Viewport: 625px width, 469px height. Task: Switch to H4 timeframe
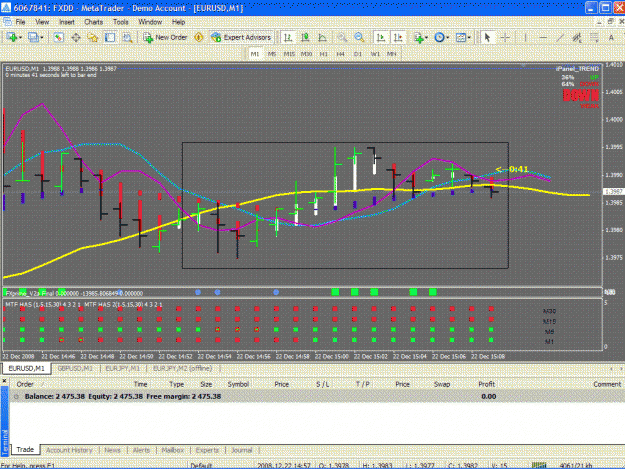pos(340,54)
